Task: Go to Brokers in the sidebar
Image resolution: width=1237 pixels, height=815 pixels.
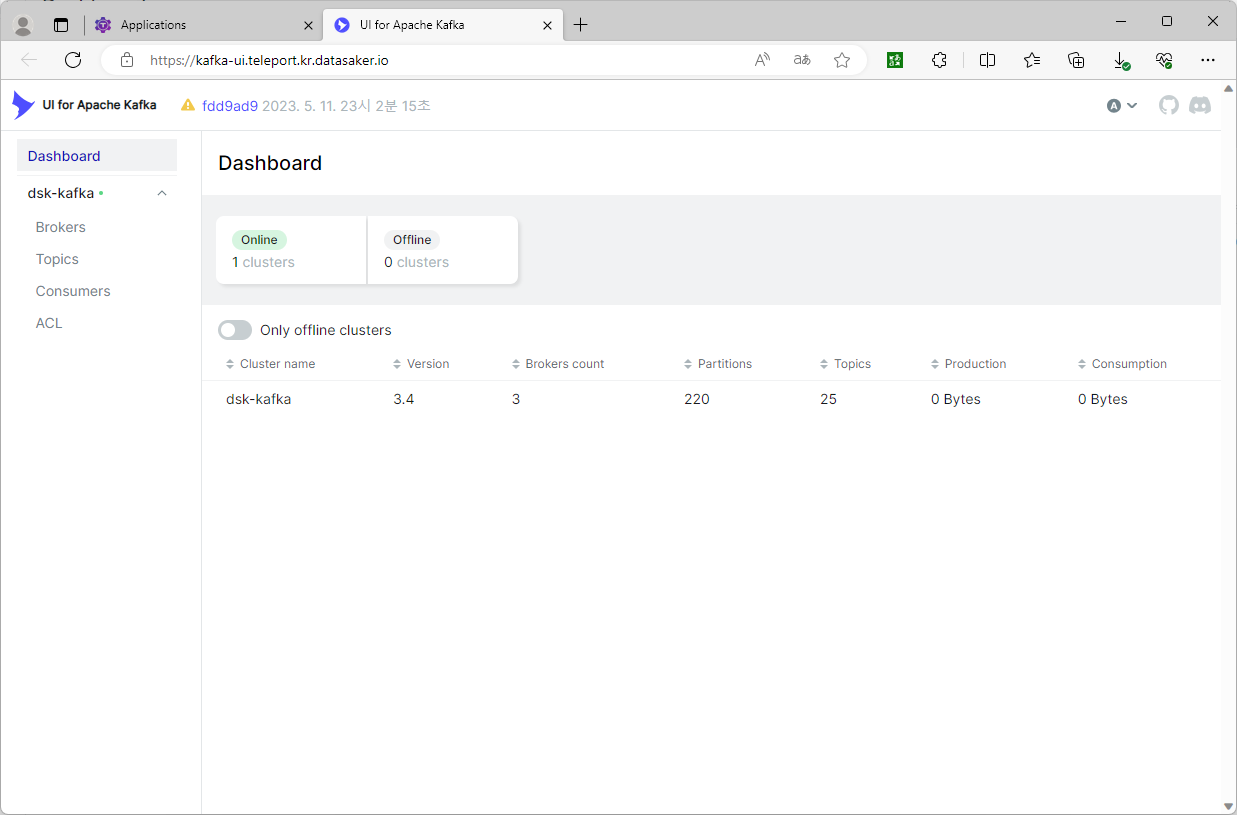Action: [61, 227]
